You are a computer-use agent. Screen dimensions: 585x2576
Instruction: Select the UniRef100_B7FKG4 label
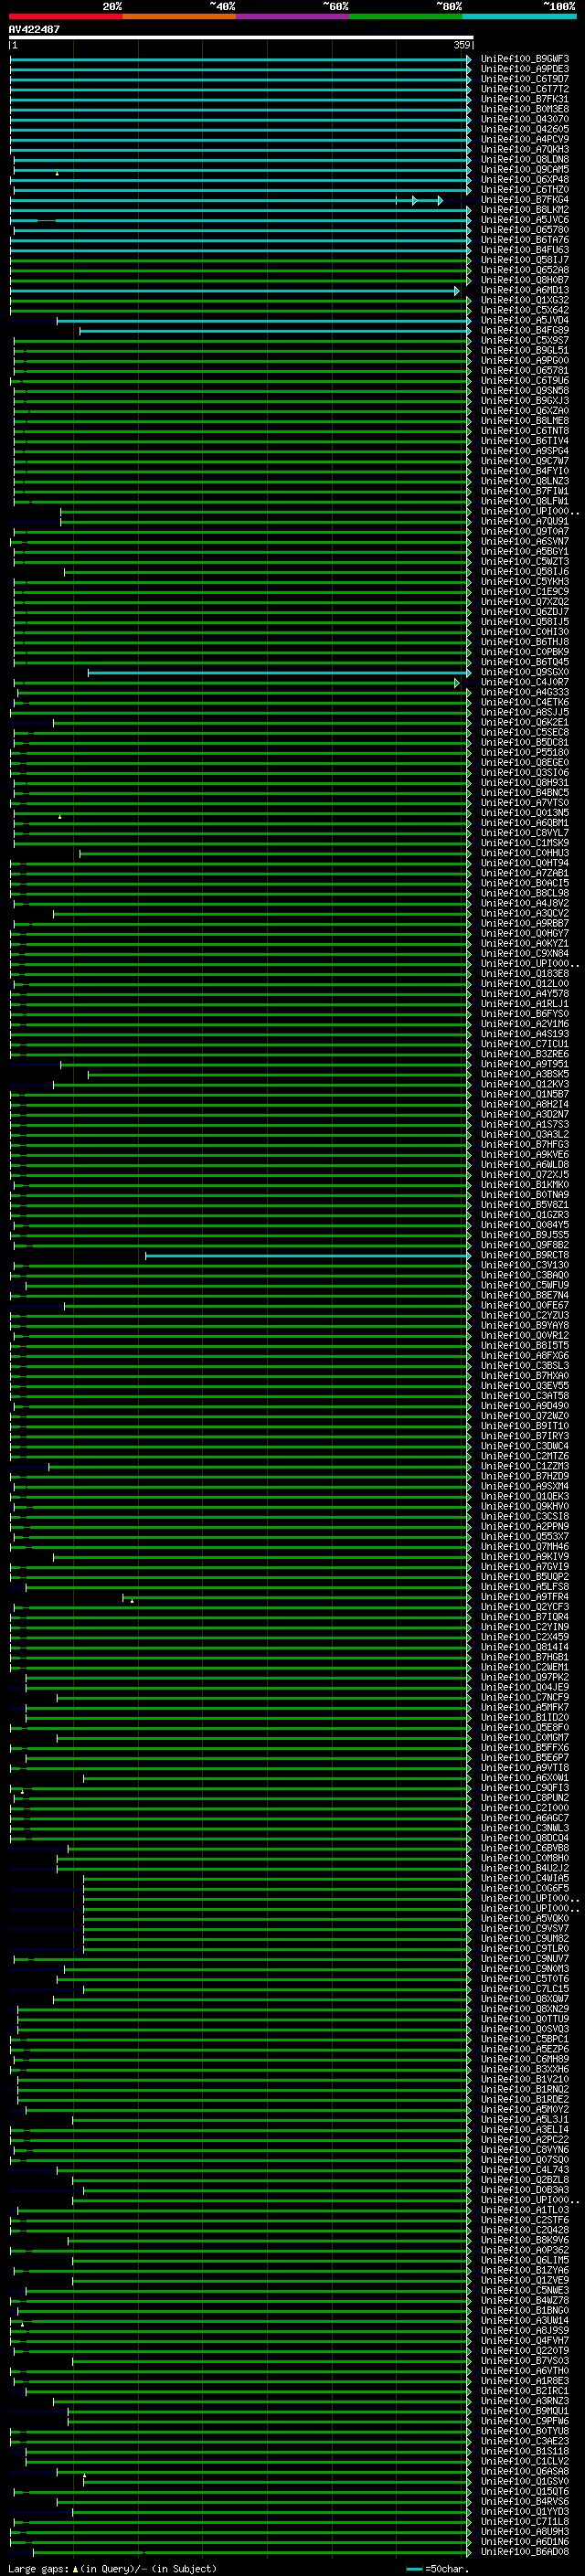[x=524, y=200]
